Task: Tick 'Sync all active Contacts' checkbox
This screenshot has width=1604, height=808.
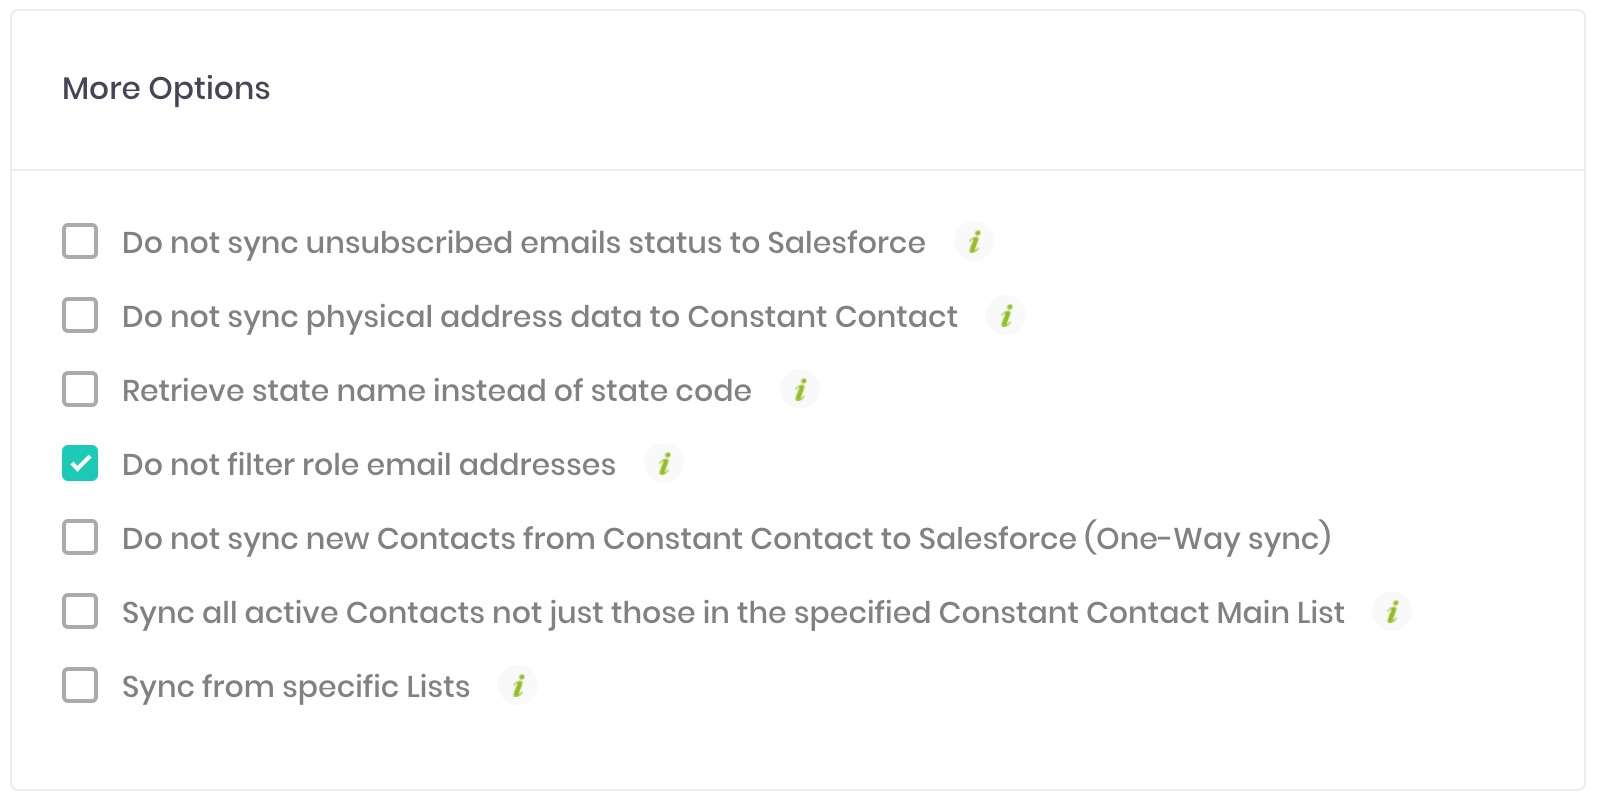Action: click(80, 611)
